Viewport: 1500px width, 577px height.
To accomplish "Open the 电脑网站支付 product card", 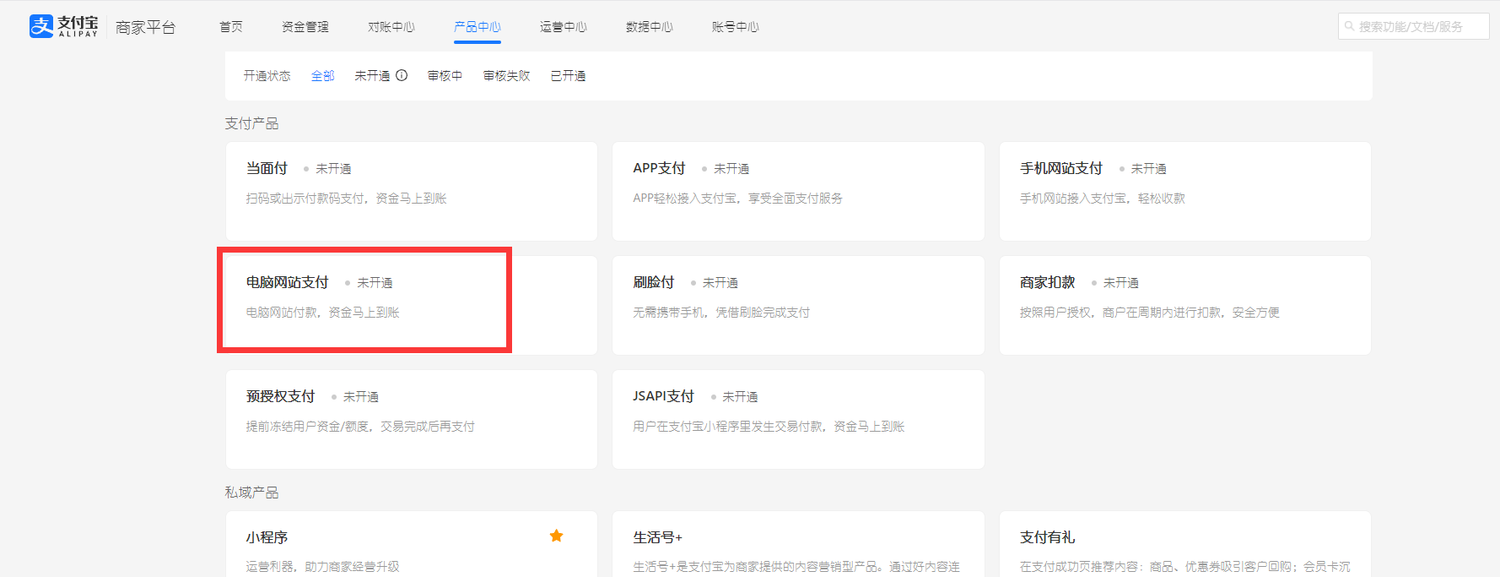I will click(411, 305).
